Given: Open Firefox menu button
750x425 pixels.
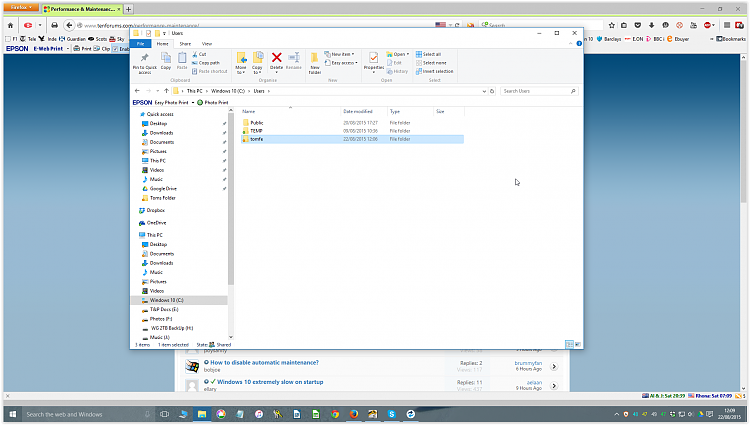Looking at the screenshot, I should [x=21, y=8].
